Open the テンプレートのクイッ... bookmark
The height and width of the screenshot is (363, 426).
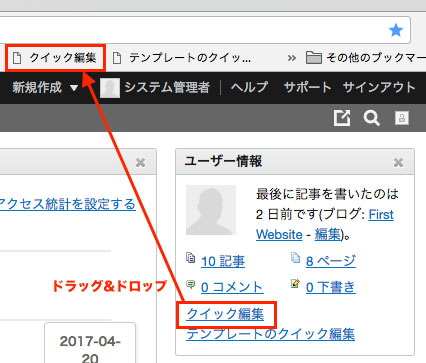pyautogui.click(x=182, y=58)
